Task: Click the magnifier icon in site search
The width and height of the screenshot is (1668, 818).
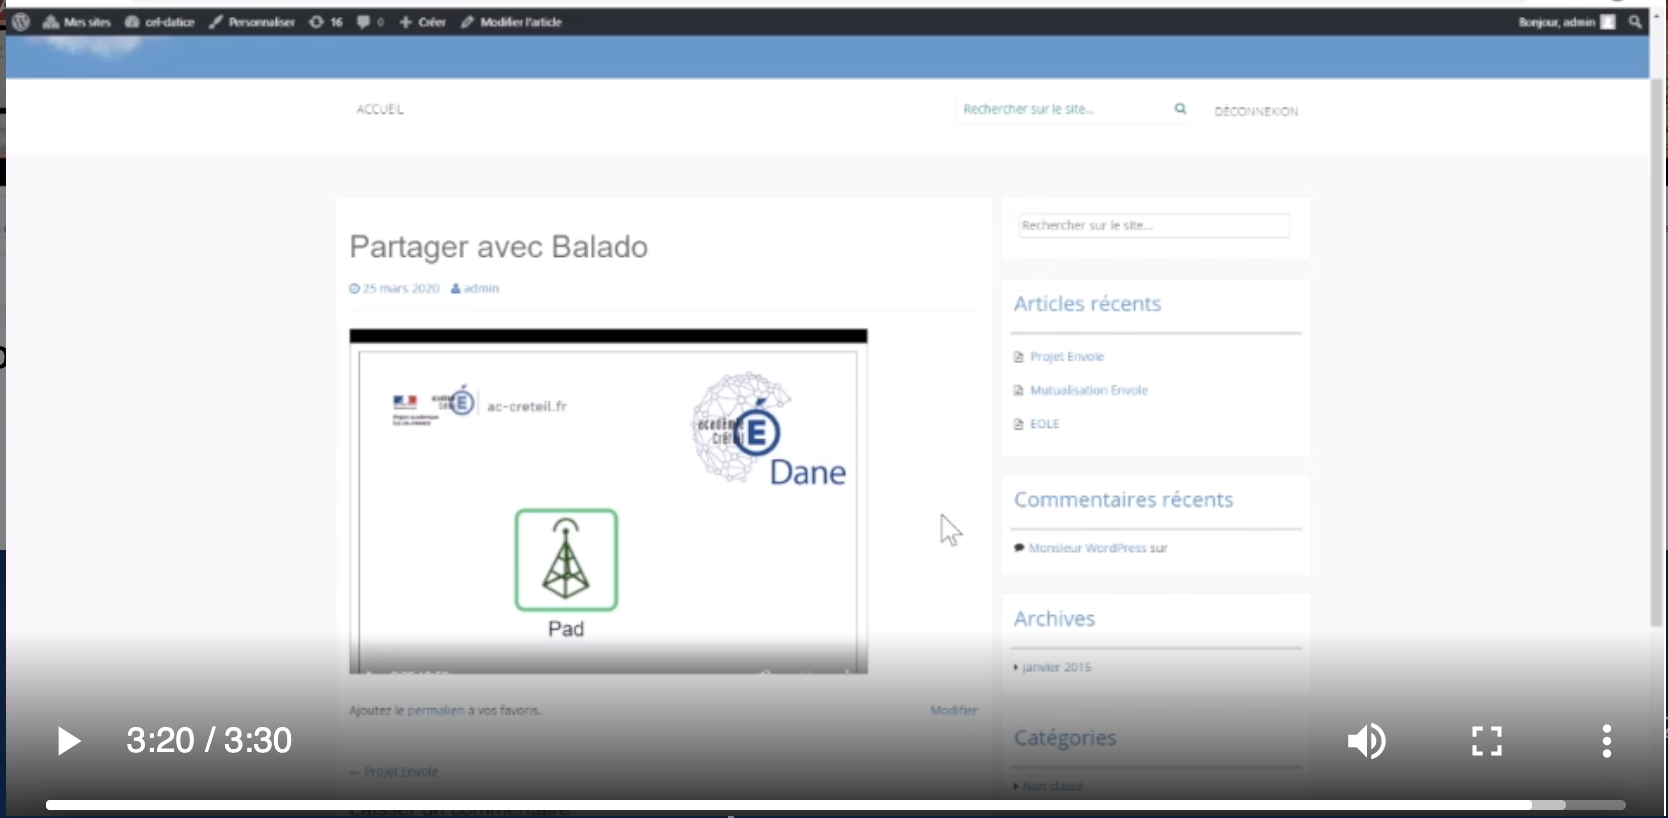Action: point(1180,109)
